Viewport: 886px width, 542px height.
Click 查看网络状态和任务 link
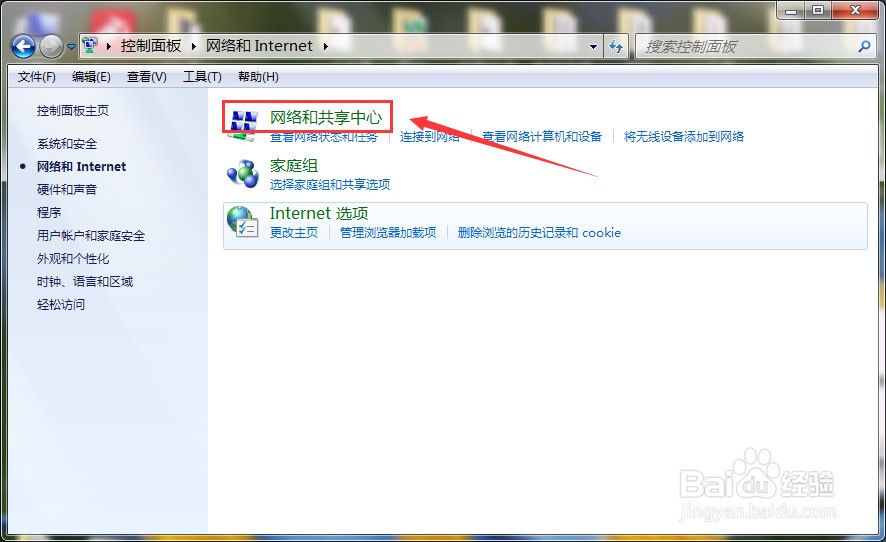tap(324, 136)
